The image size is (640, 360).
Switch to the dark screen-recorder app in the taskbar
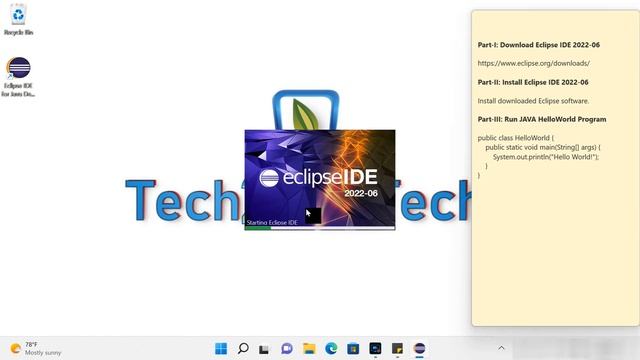click(375, 348)
